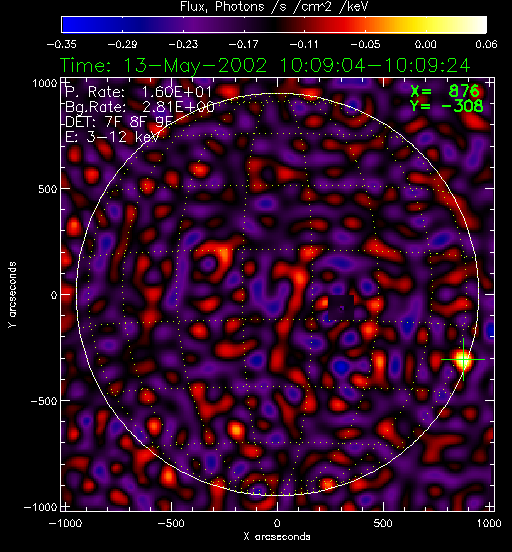Image resolution: width=512 pixels, height=552 pixels.
Task: Click the Bg.Rate 2.81E+00 text
Action: 140,107
